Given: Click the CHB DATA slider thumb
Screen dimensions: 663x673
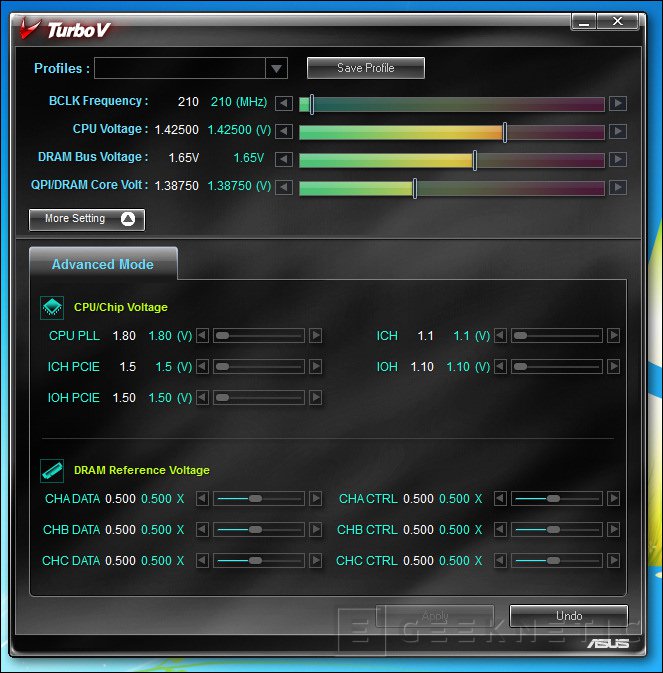Looking at the screenshot, I should point(255,530).
